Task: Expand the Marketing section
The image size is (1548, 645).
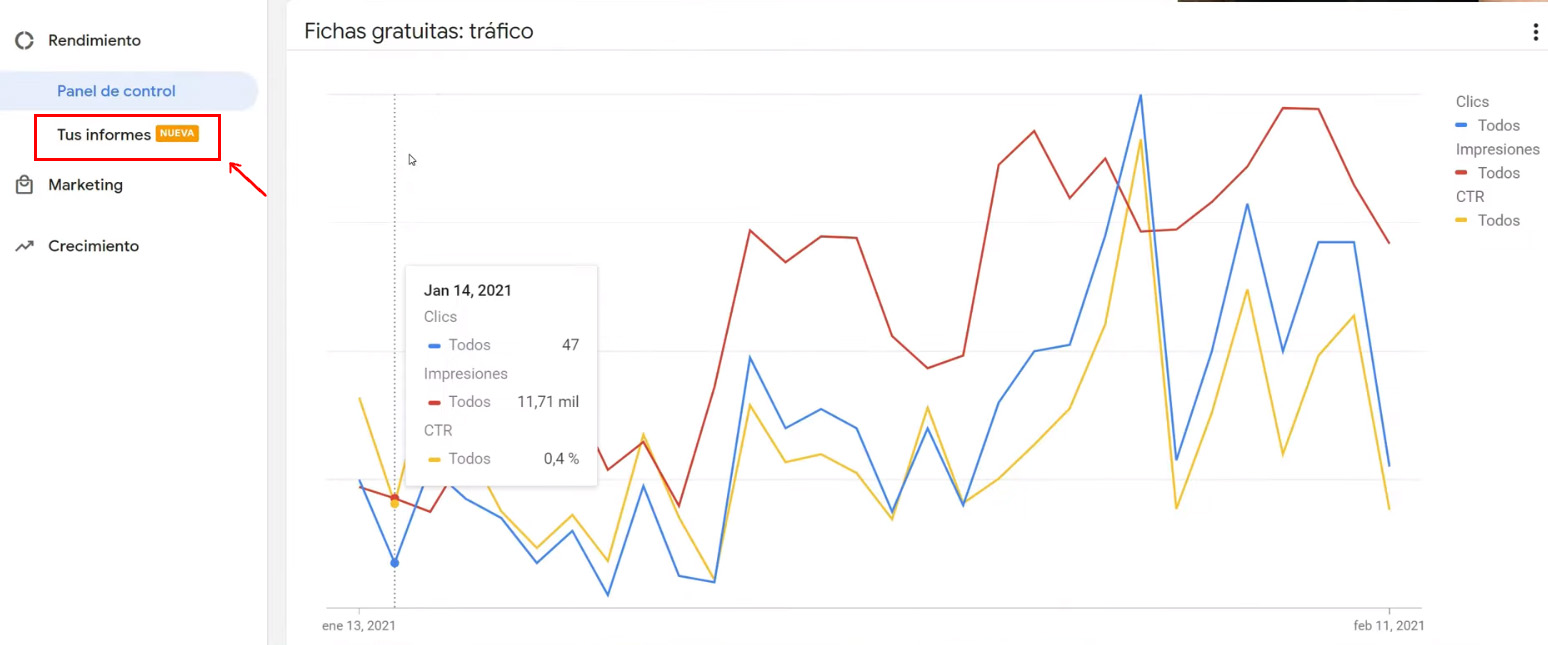Action: point(85,185)
